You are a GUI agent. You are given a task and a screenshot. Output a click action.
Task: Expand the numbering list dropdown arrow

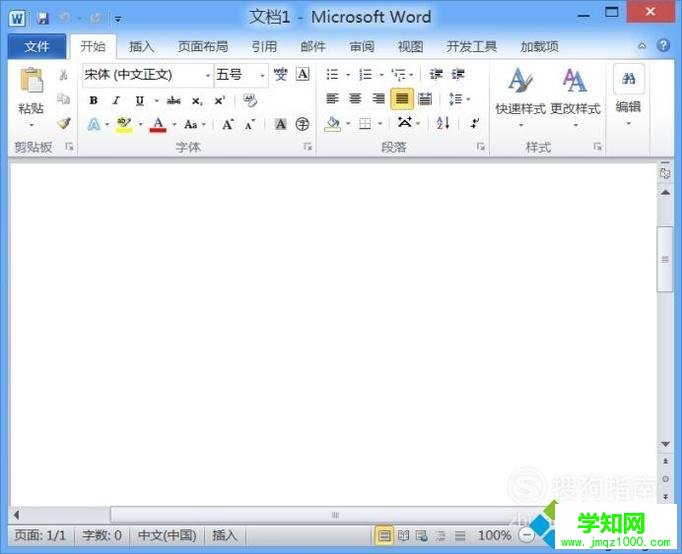pos(382,75)
